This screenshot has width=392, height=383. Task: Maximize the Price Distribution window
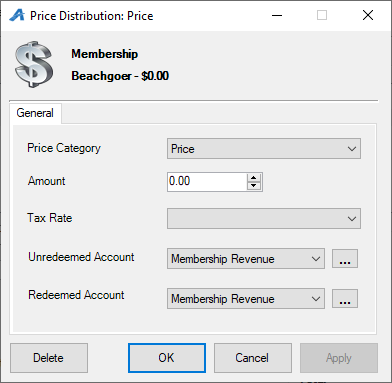(322, 15)
